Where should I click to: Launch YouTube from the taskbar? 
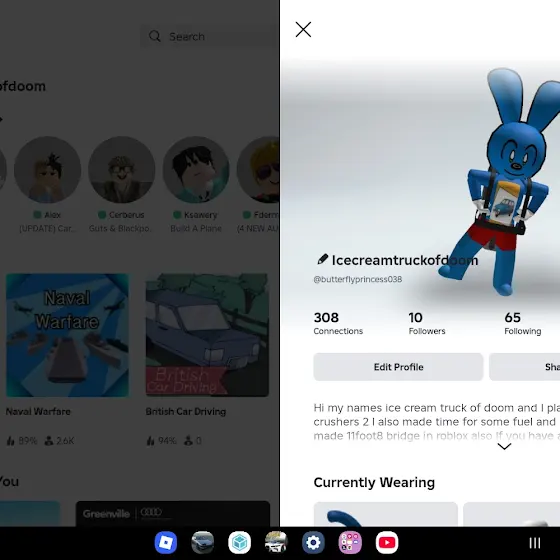(x=387, y=542)
